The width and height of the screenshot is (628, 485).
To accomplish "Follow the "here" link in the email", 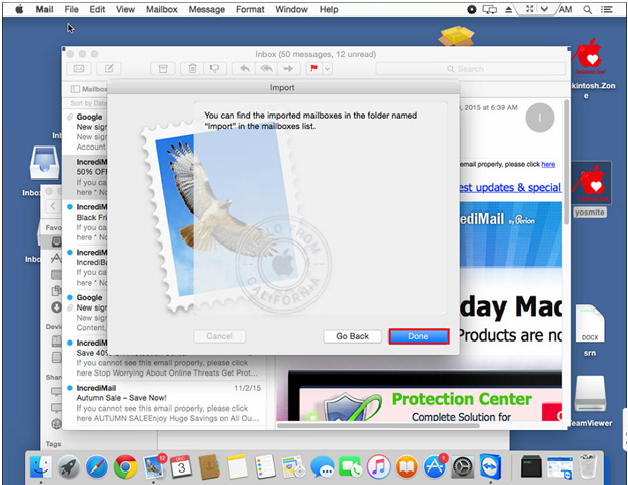I will (x=548, y=163).
